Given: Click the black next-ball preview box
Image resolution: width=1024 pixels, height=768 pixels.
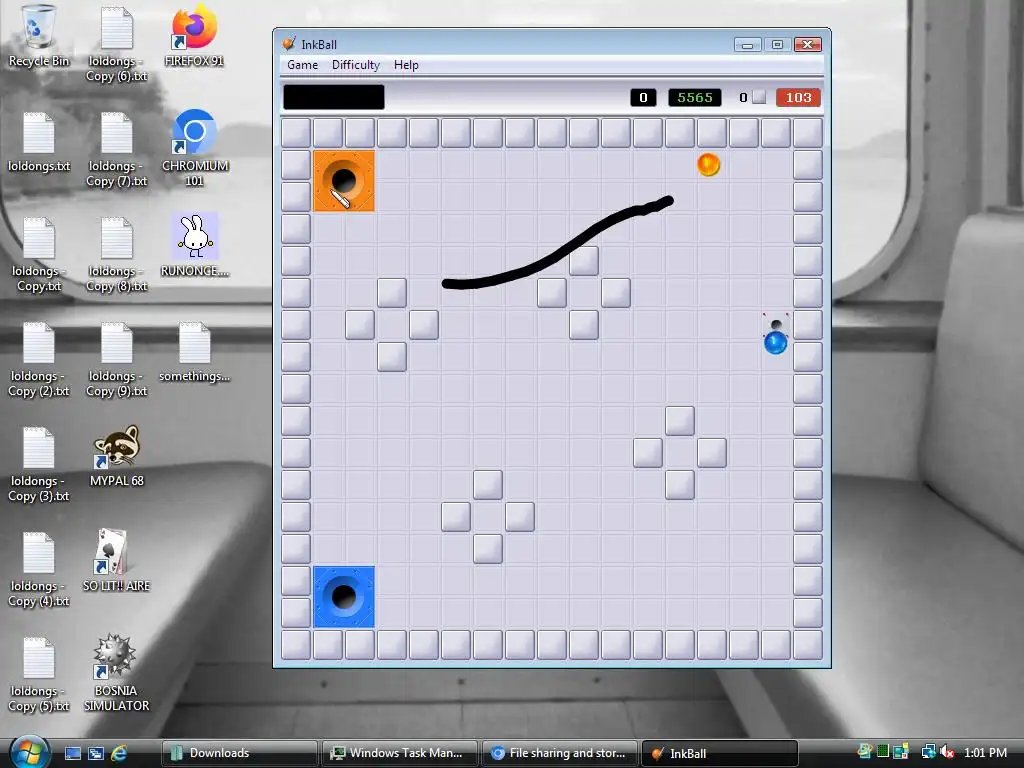Looking at the screenshot, I should click(x=334, y=97).
